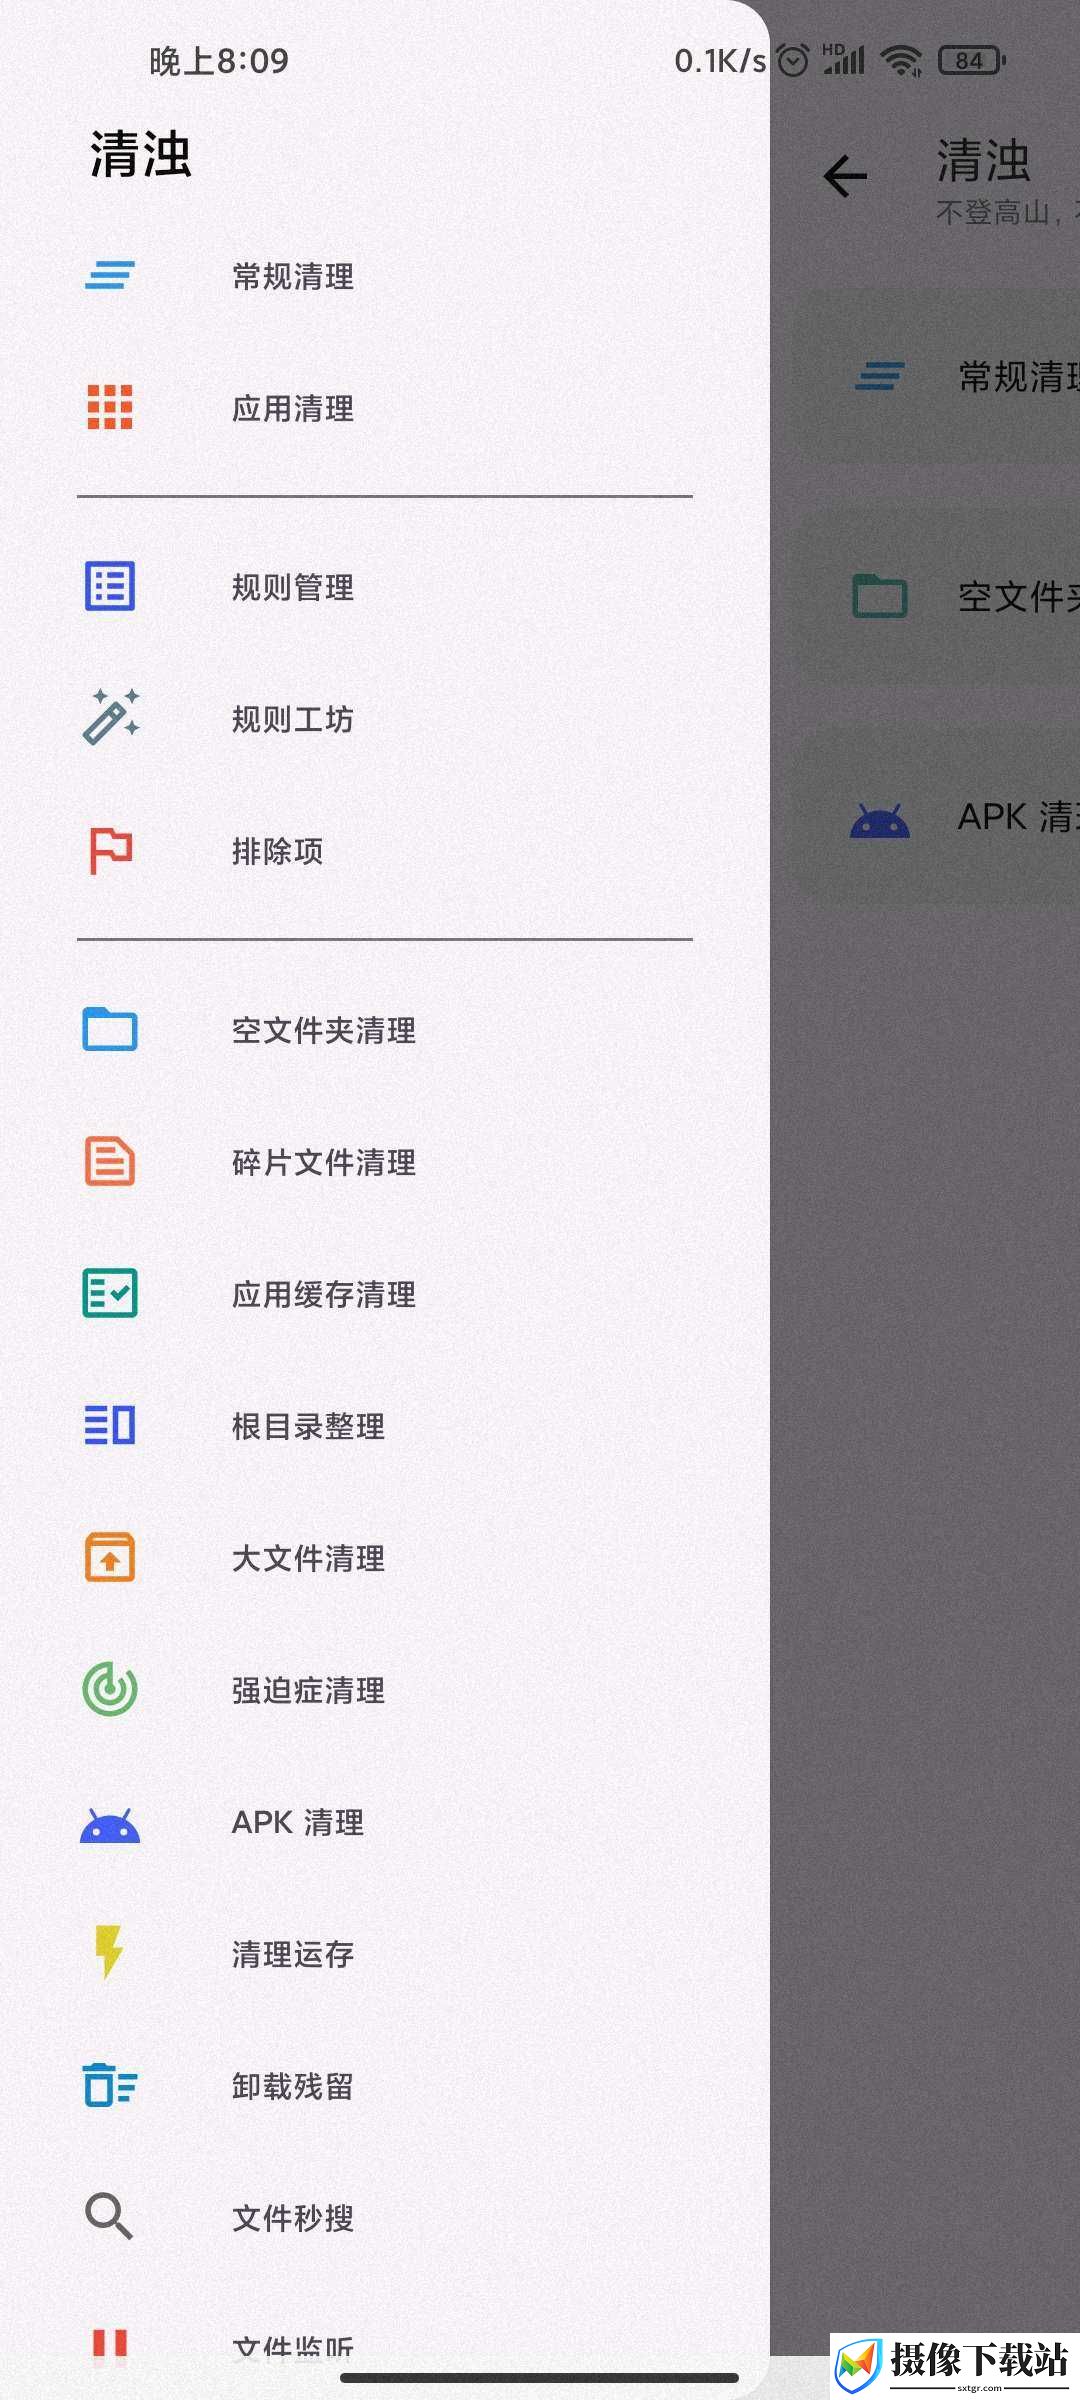This screenshot has height=2400, width=1080.
Task: Go back with the arrow button
Action: (x=845, y=177)
